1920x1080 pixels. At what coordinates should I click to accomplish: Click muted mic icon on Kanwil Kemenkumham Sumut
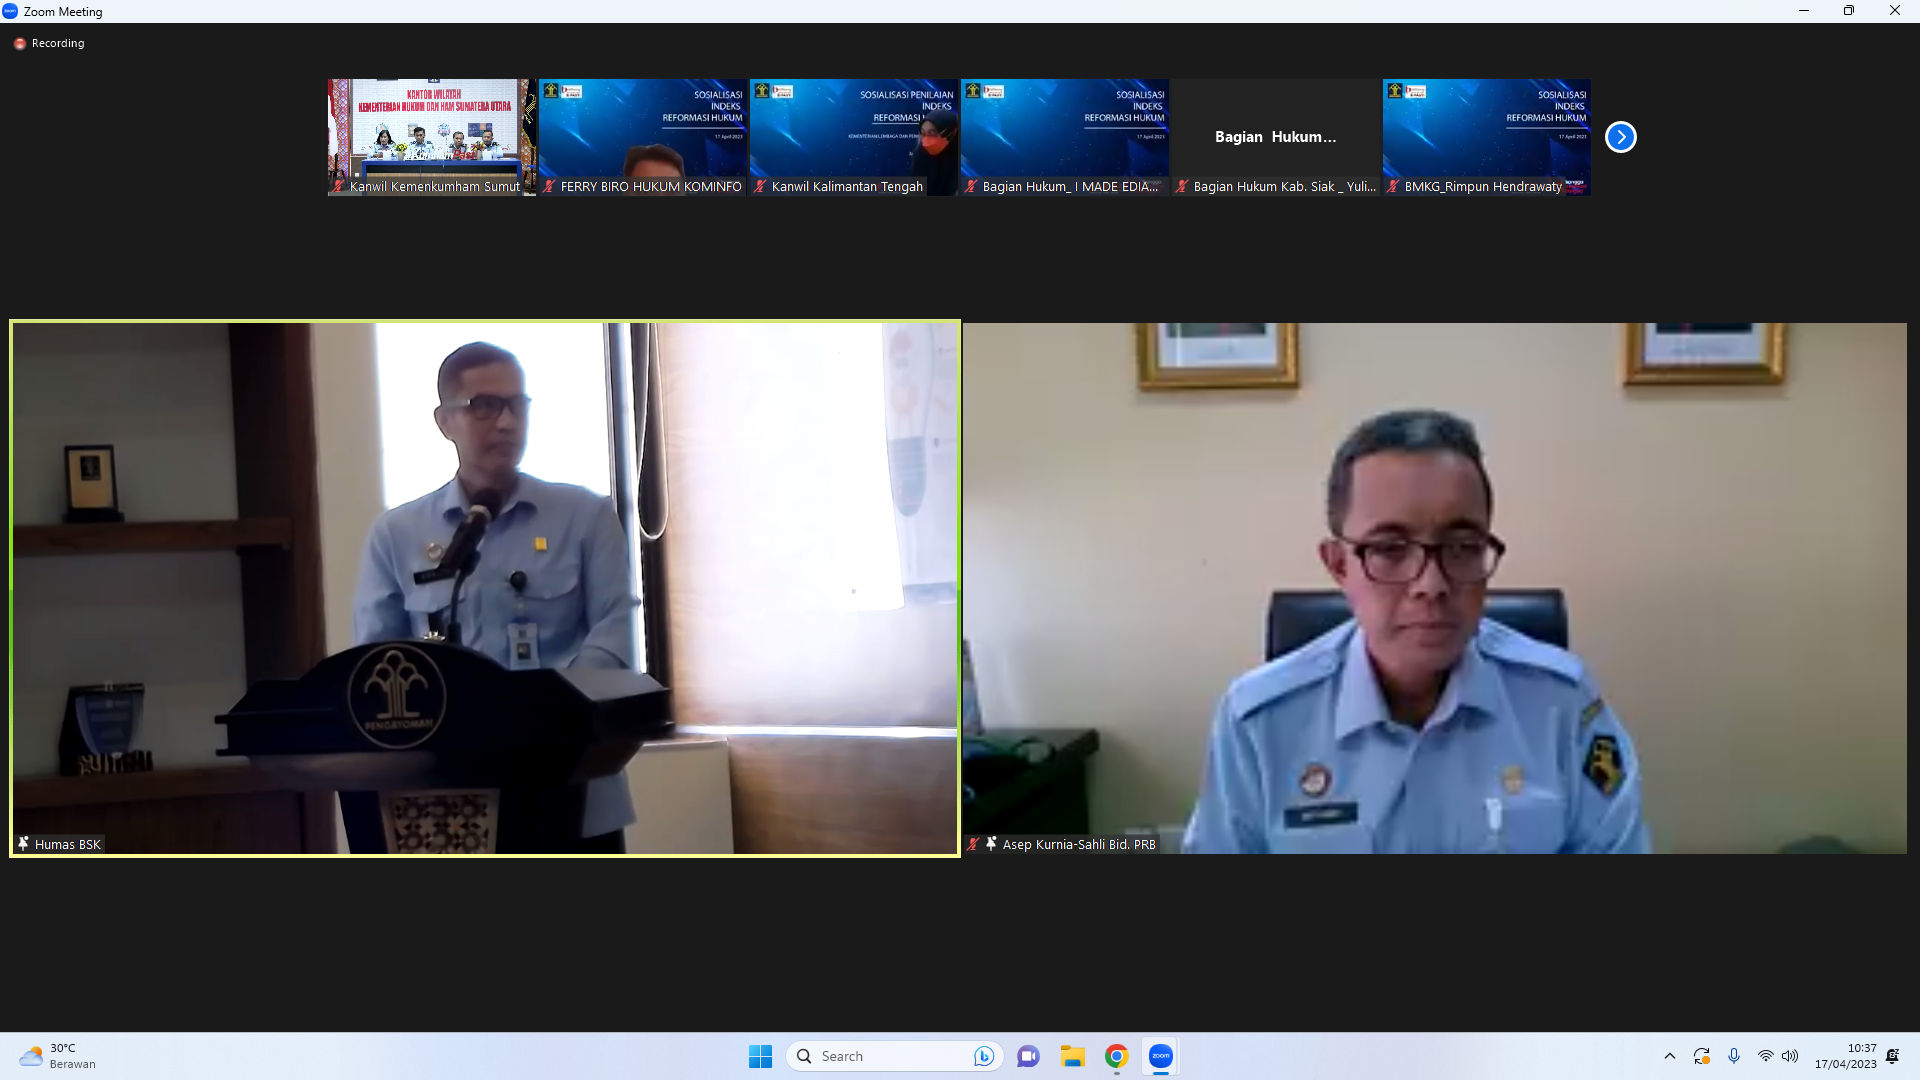339,186
